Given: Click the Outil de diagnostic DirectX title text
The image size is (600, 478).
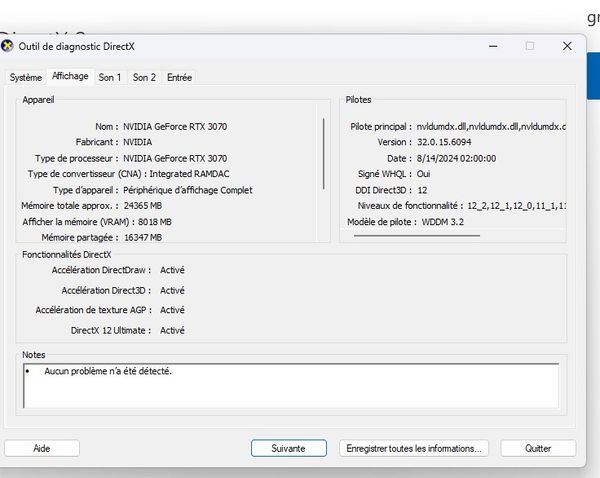Looking at the screenshot, I should [77, 47].
